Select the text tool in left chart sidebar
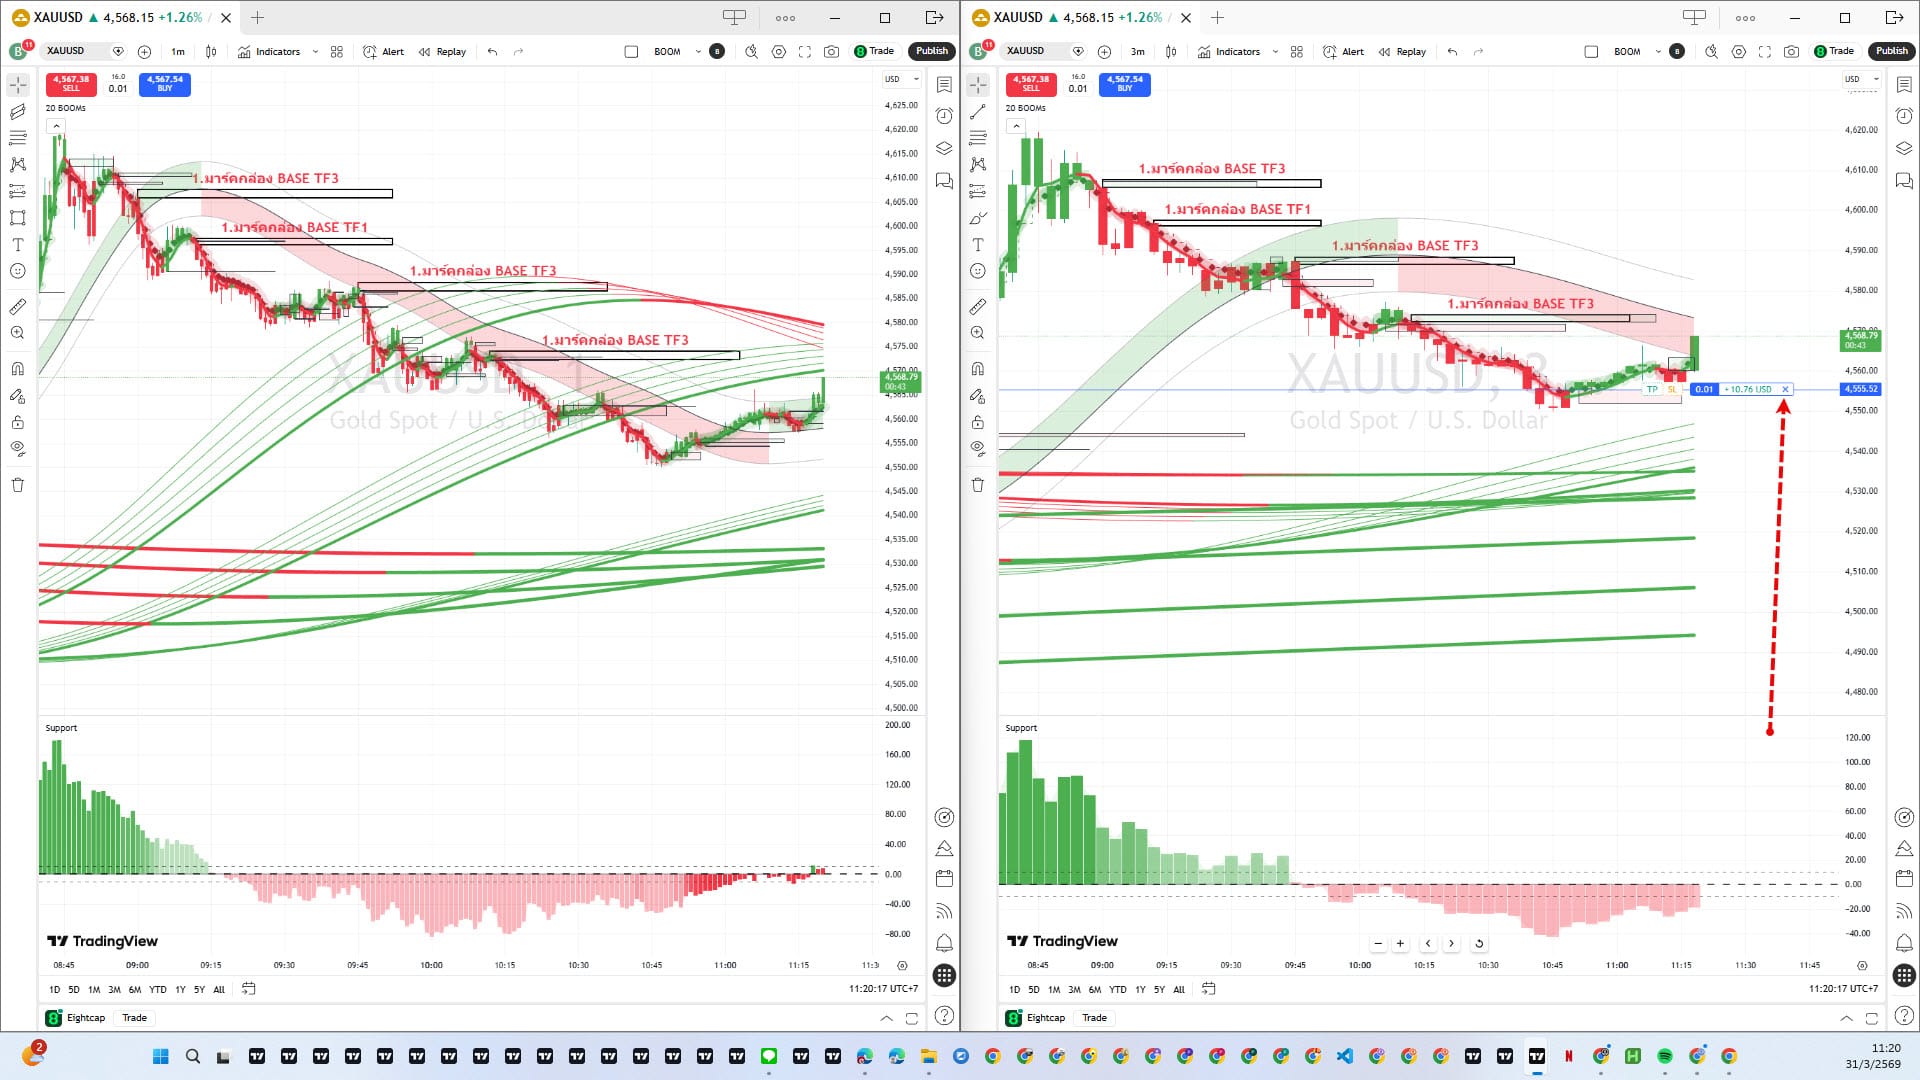Image resolution: width=1920 pixels, height=1080 pixels. point(17,245)
